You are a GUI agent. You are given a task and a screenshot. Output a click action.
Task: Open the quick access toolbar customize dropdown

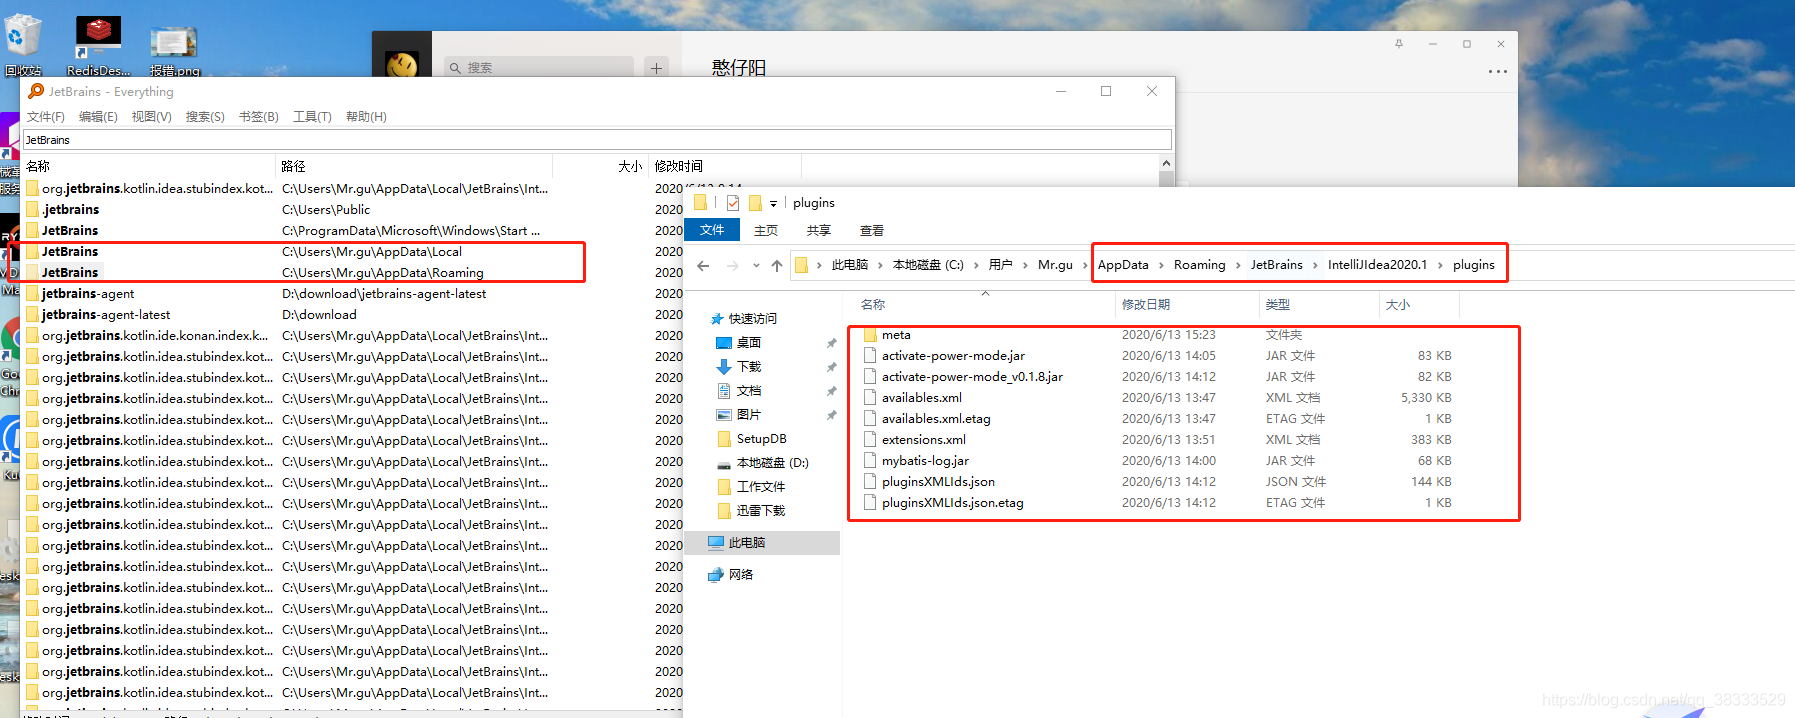773,204
